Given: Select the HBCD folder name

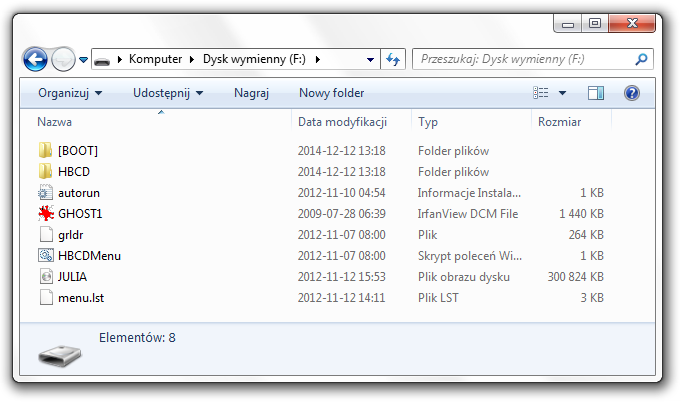Looking at the screenshot, I should coord(74,171).
